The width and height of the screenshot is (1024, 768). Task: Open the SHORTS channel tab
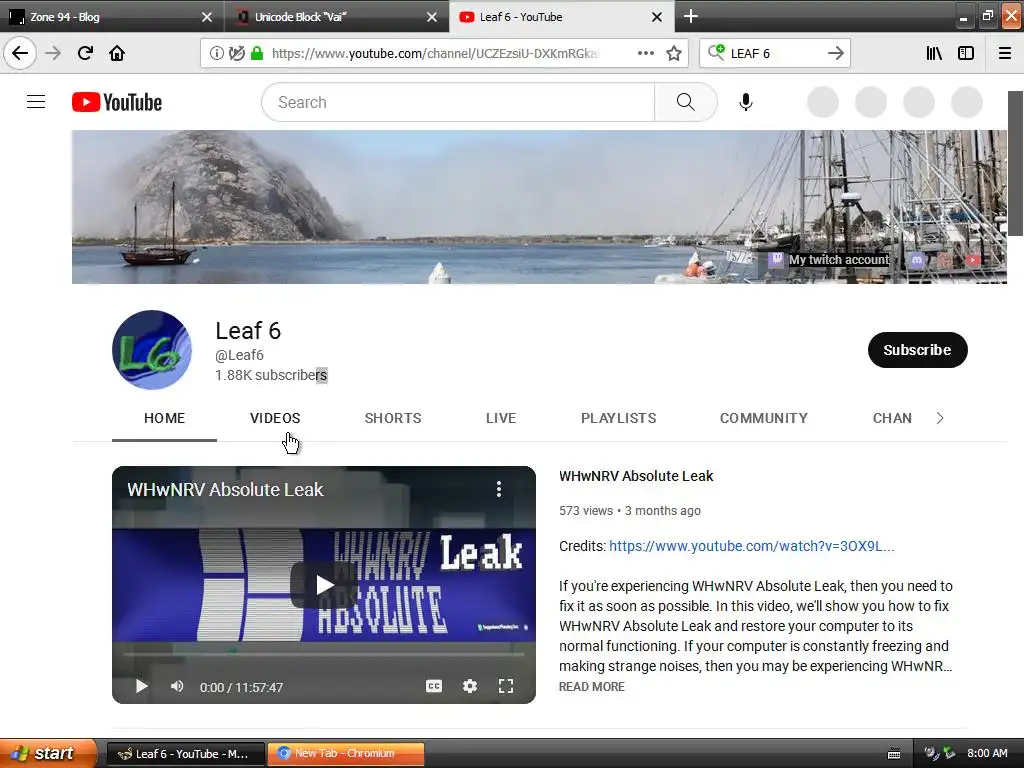pyautogui.click(x=393, y=418)
